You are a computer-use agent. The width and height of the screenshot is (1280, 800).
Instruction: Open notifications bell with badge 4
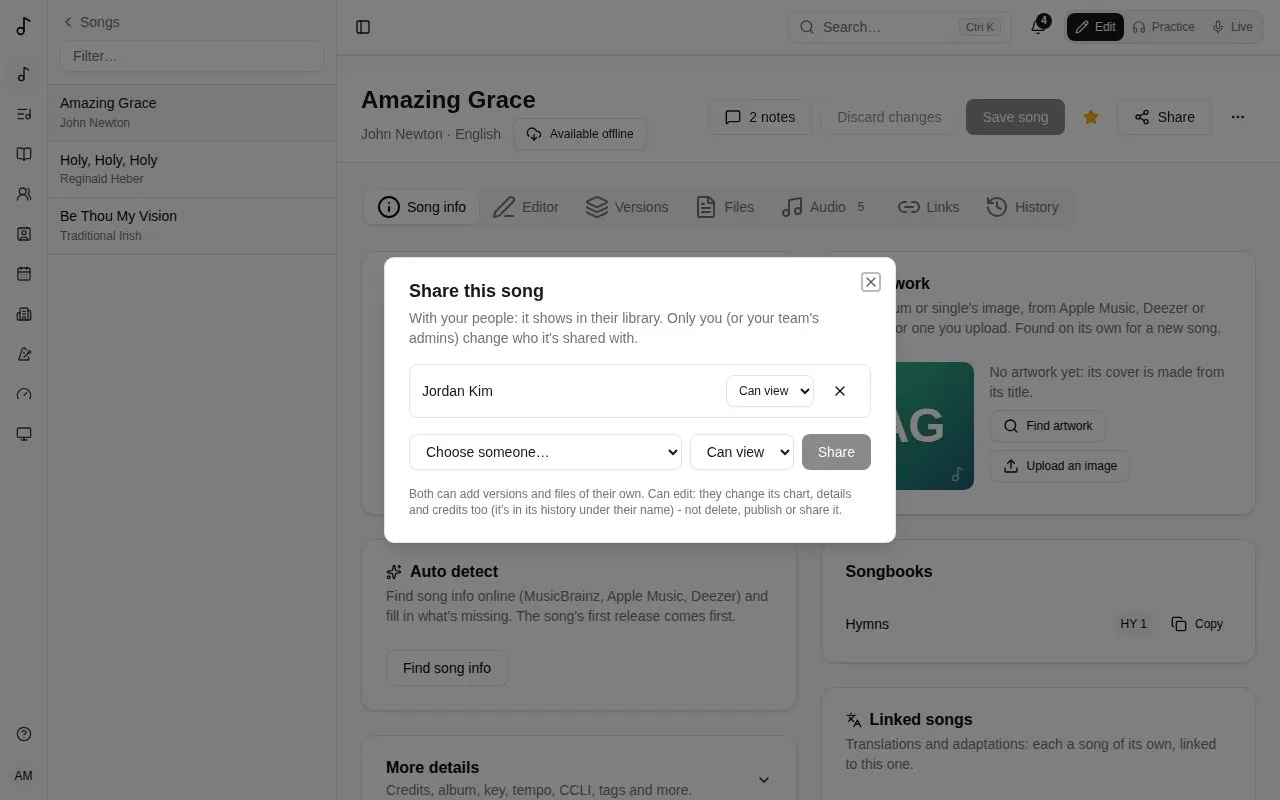coord(1038,27)
